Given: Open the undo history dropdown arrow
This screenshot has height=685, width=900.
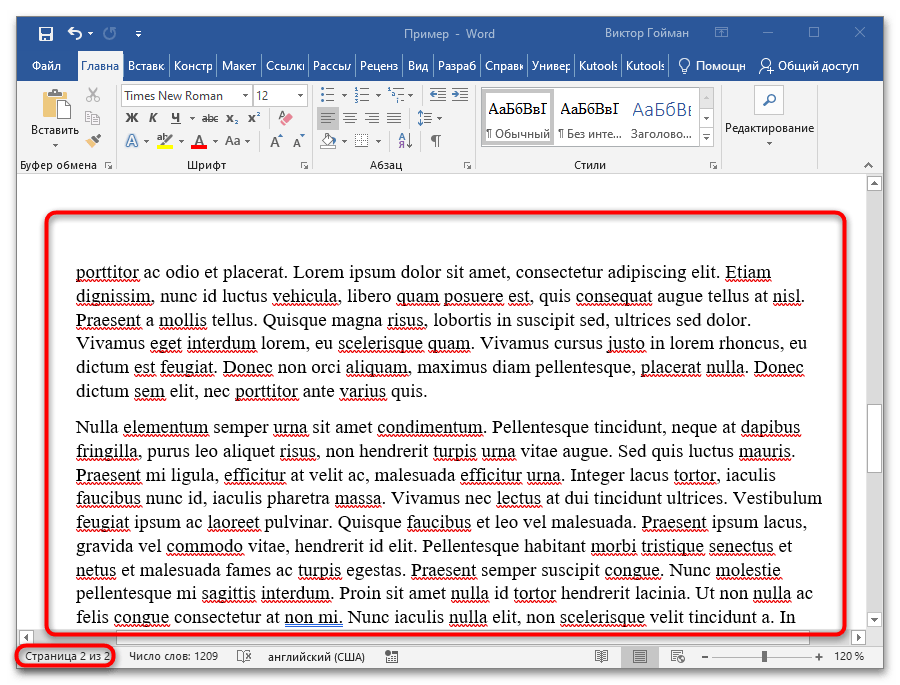Looking at the screenshot, I should click(90, 34).
